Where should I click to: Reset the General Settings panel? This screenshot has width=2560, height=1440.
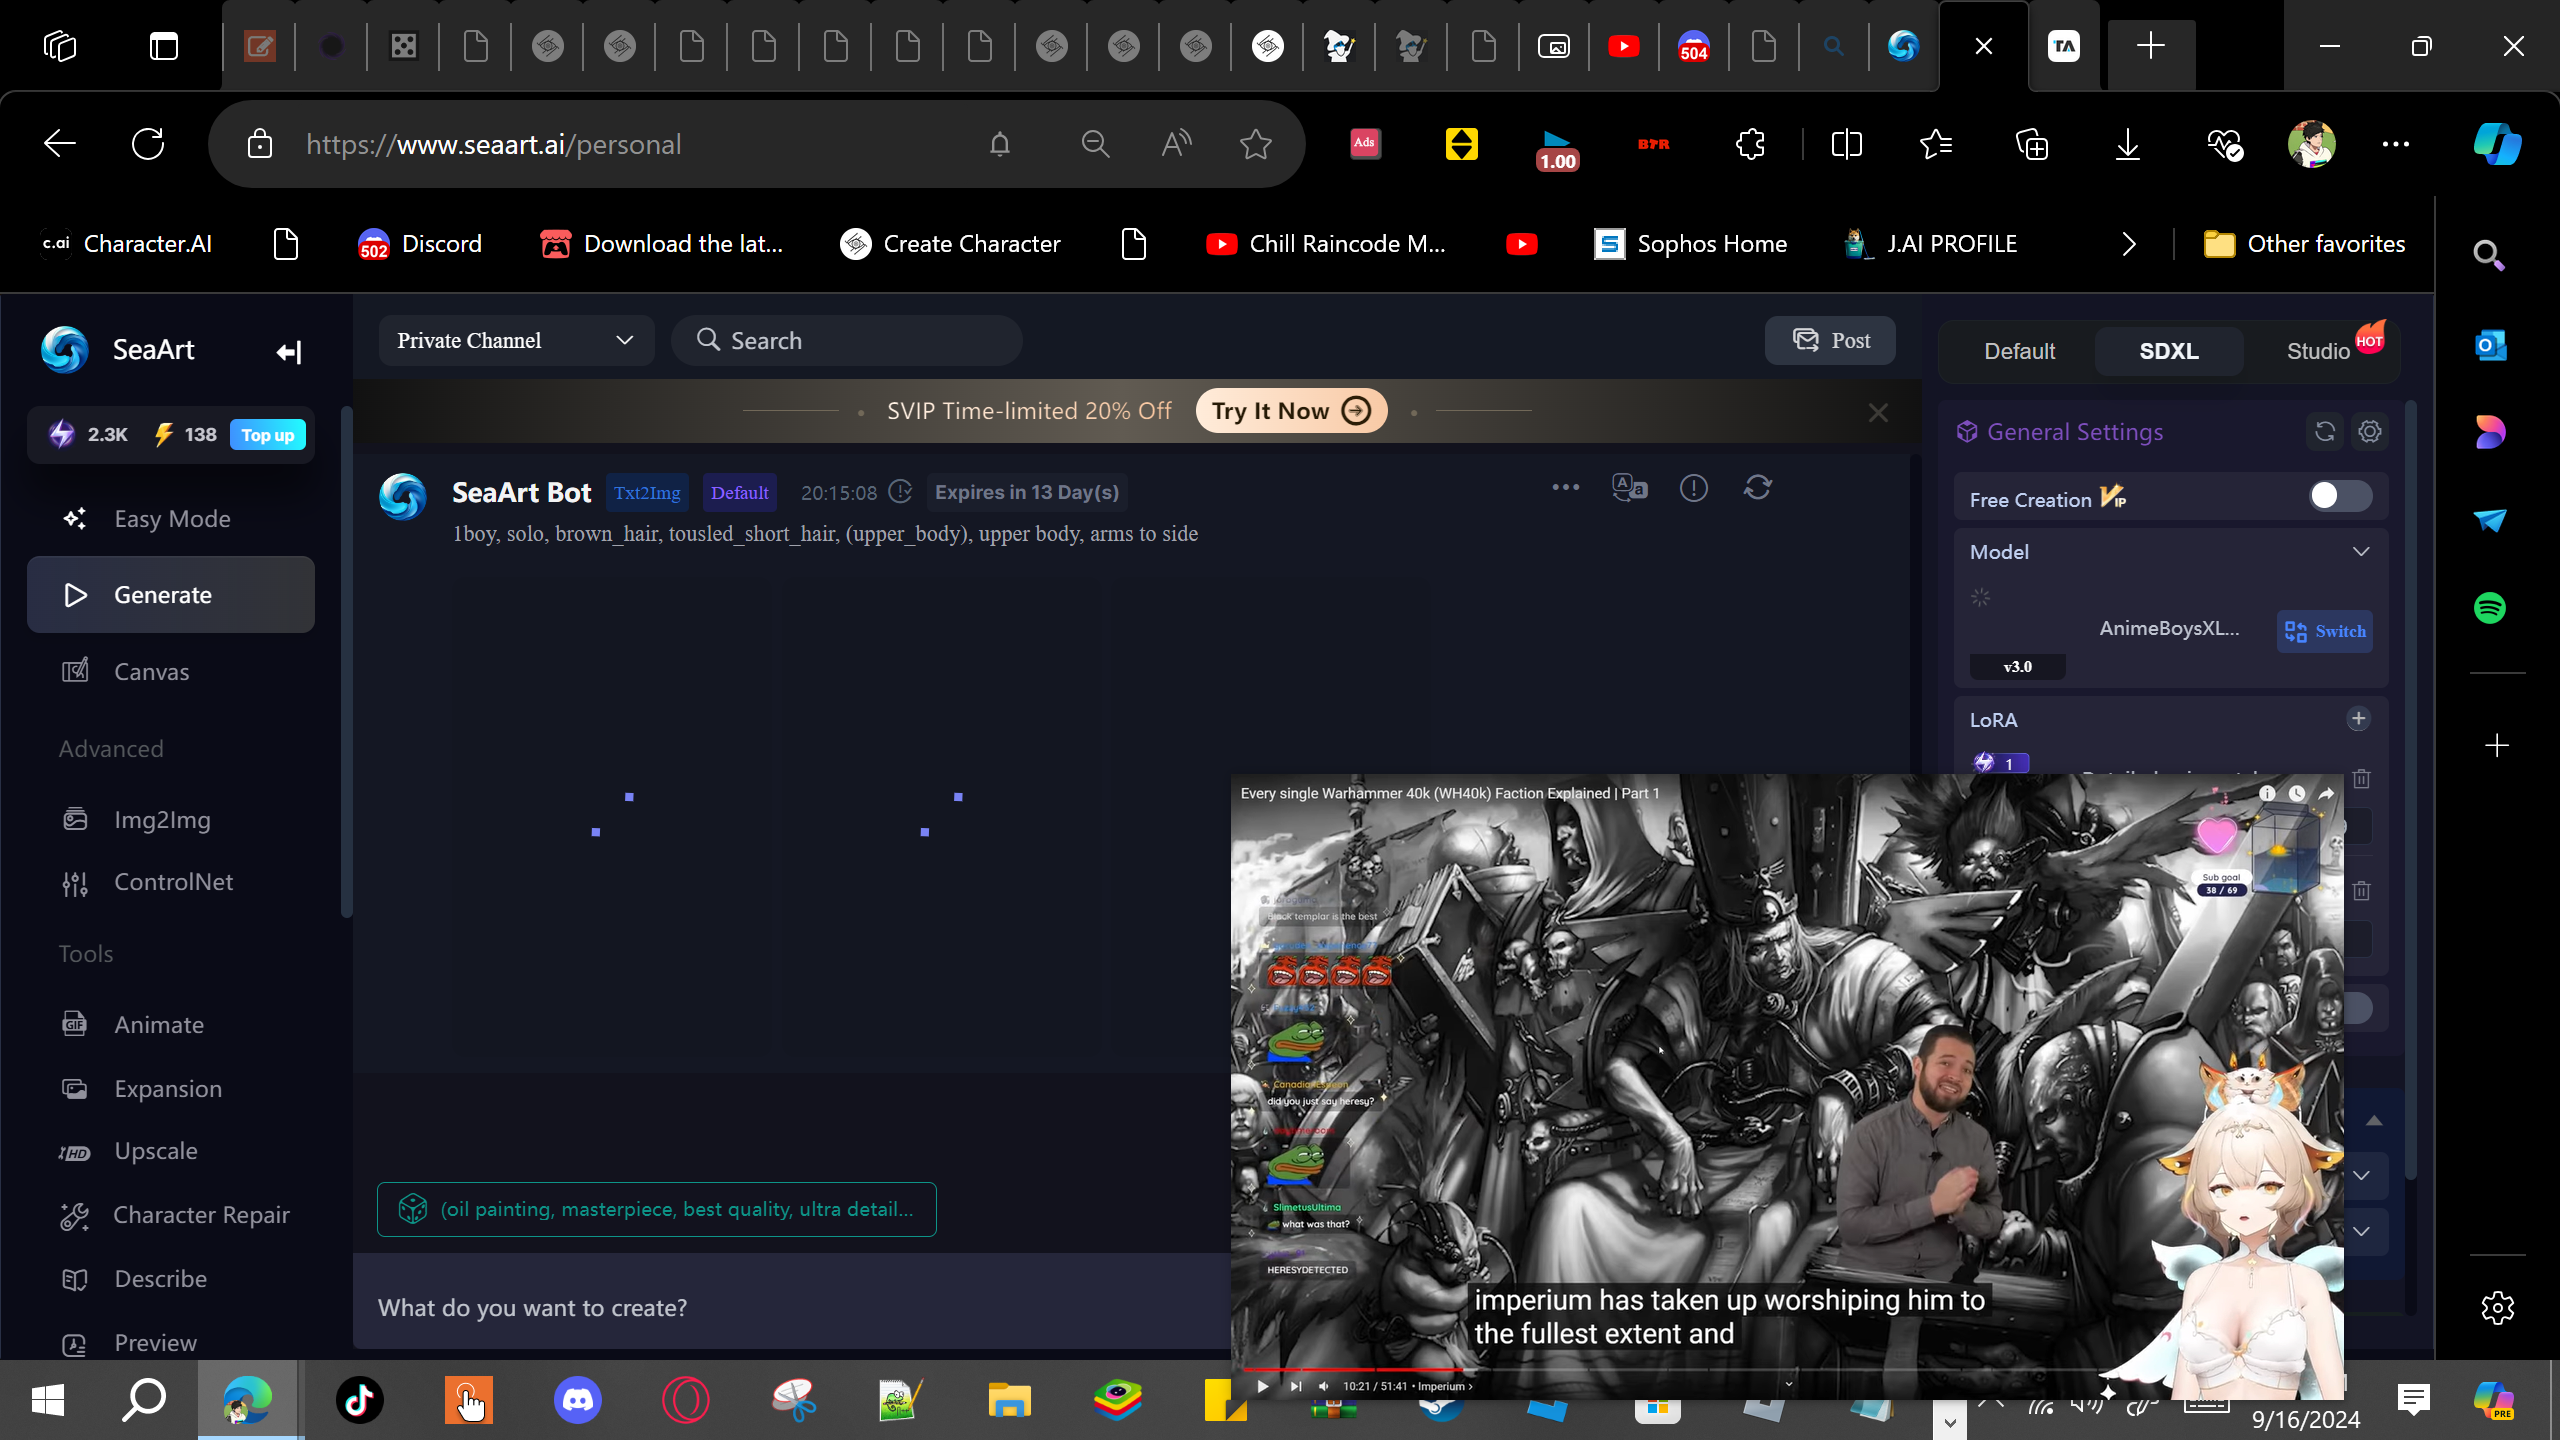(x=2325, y=431)
